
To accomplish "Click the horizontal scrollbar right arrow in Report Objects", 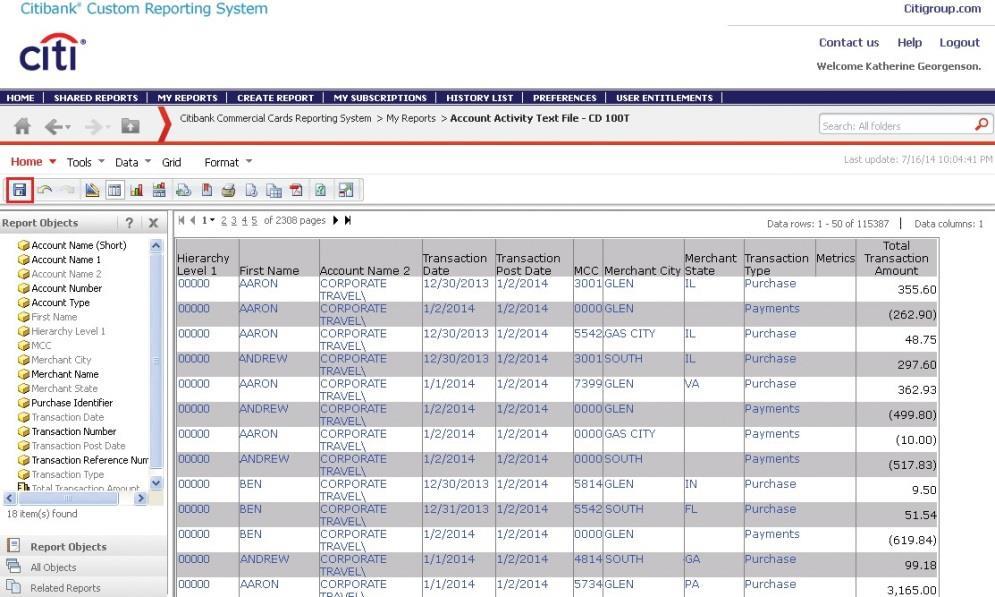I will (x=141, y=499).
